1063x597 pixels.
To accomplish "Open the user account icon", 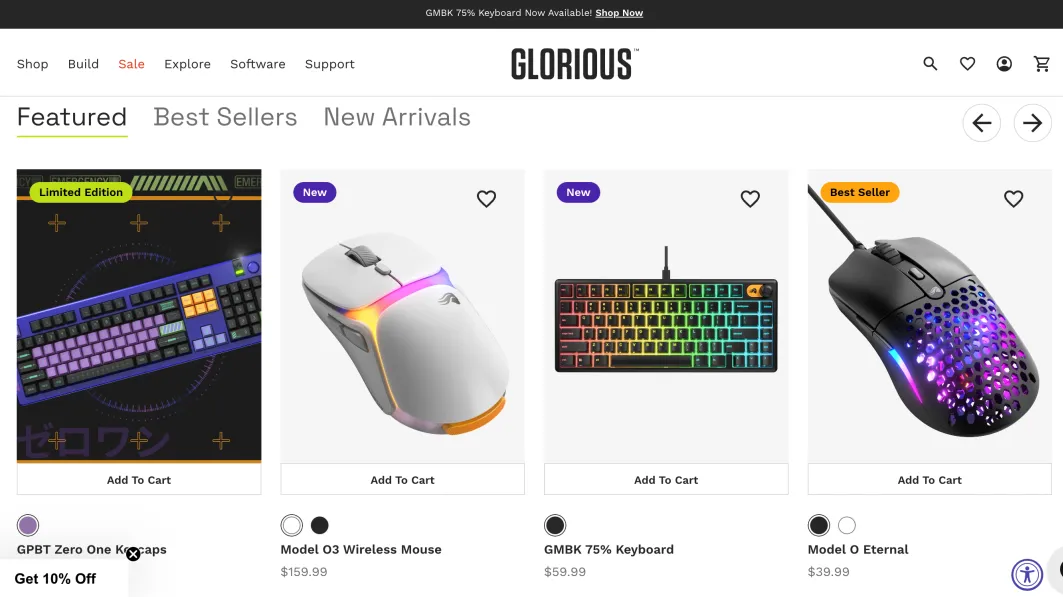I will (1004, 64).
